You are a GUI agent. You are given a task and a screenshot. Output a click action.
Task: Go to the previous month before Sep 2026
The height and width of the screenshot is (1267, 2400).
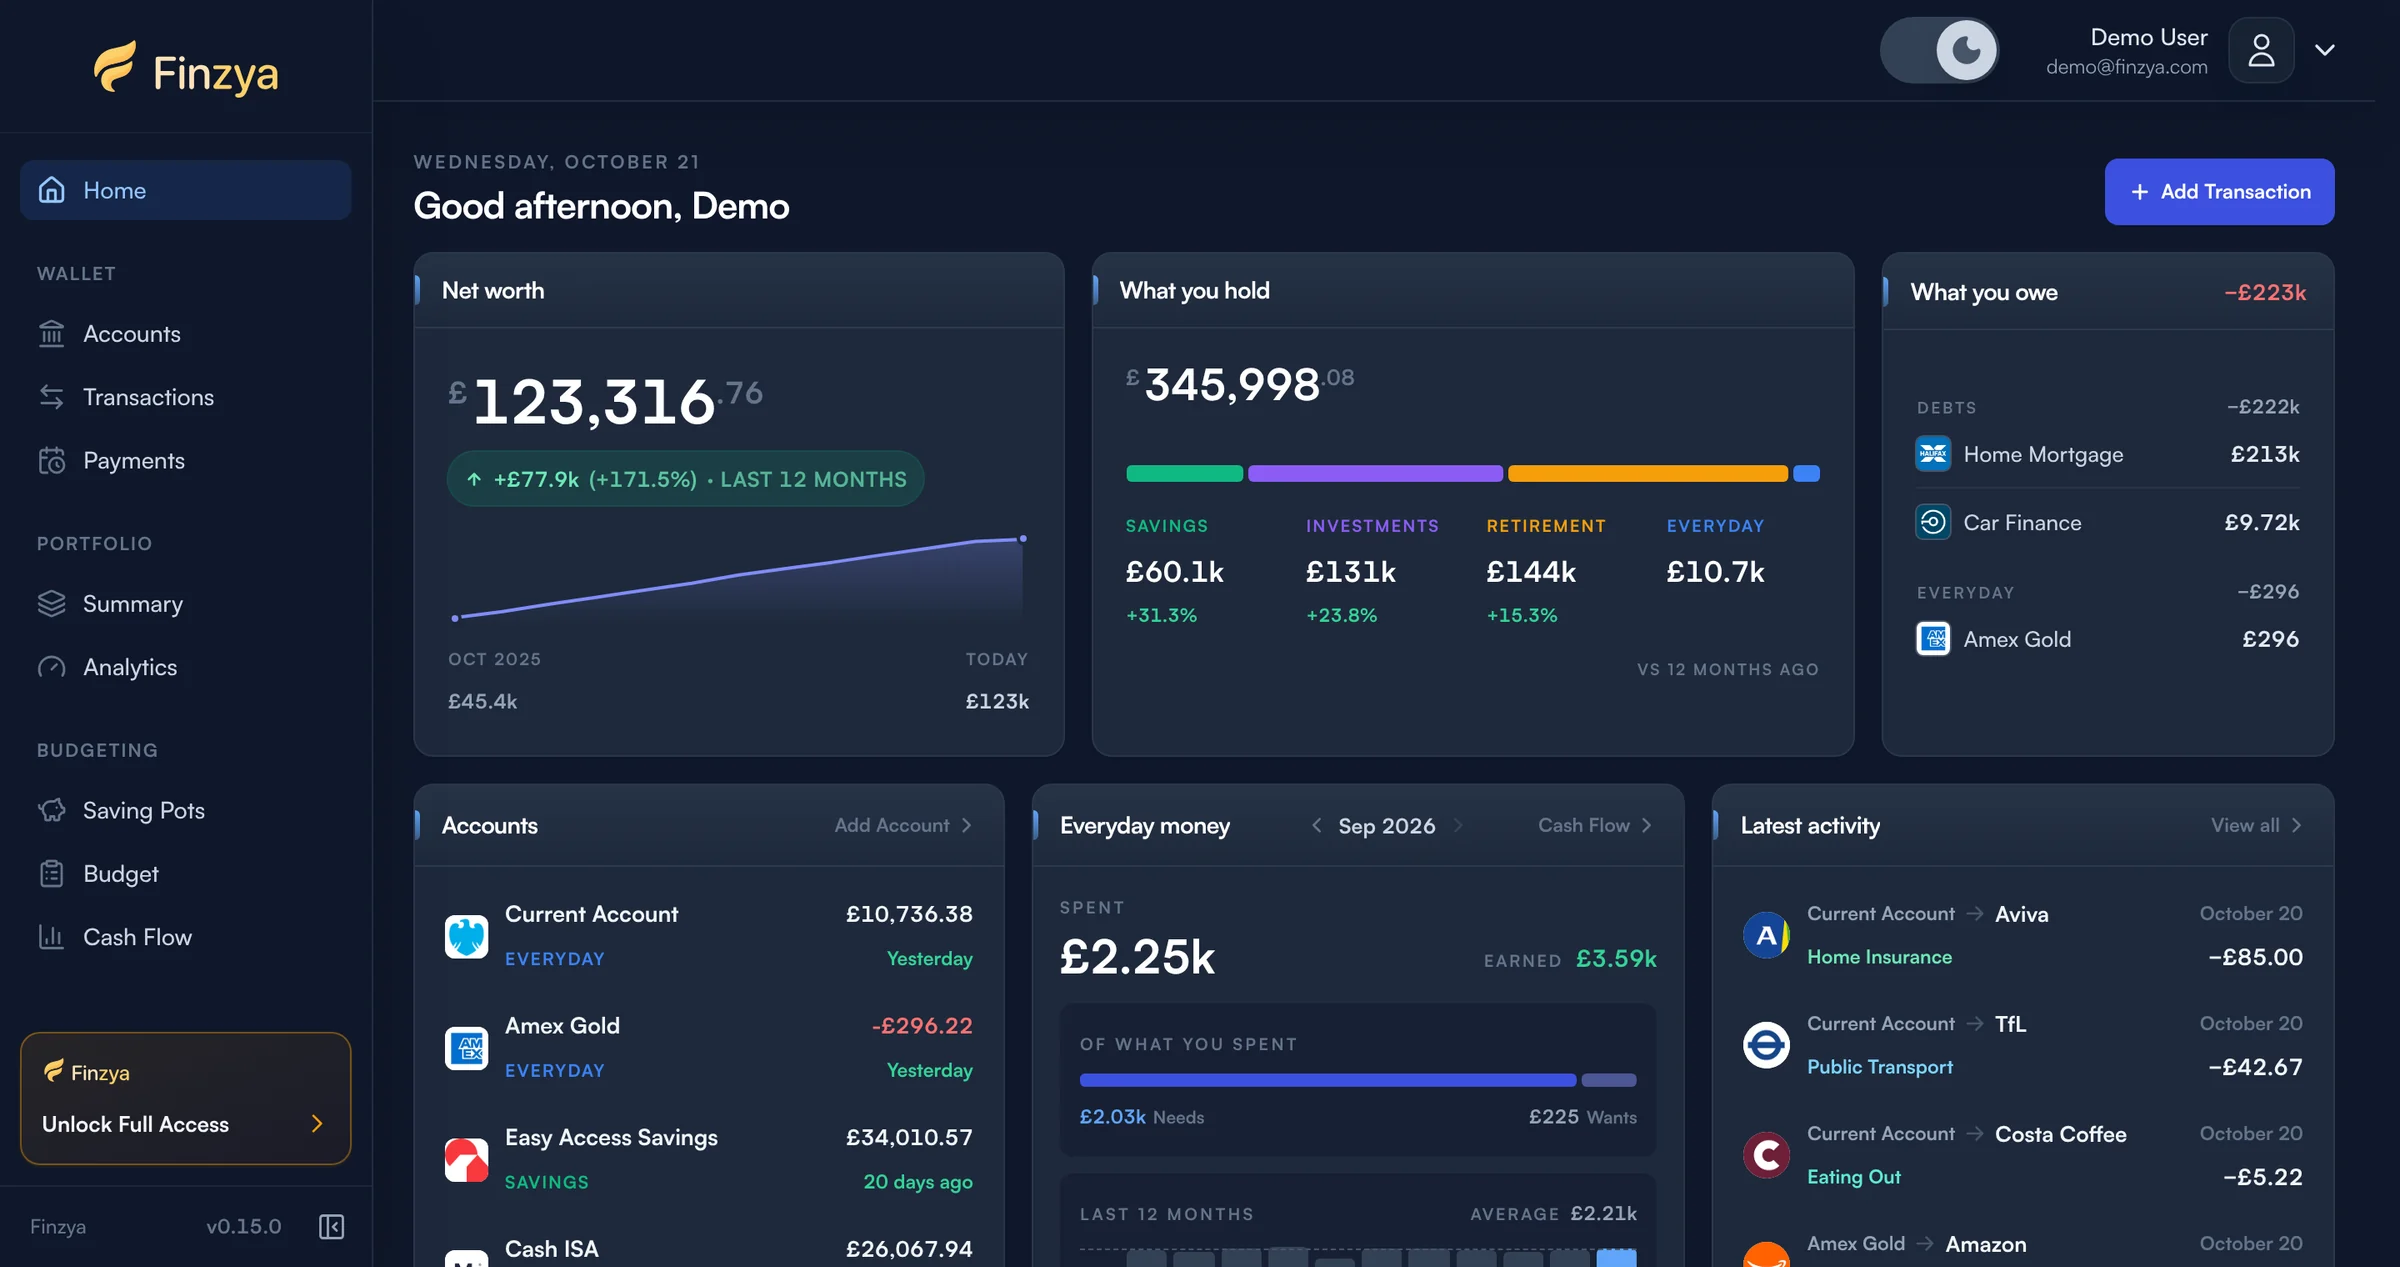pyautogui.click(x=1316, y=825)
